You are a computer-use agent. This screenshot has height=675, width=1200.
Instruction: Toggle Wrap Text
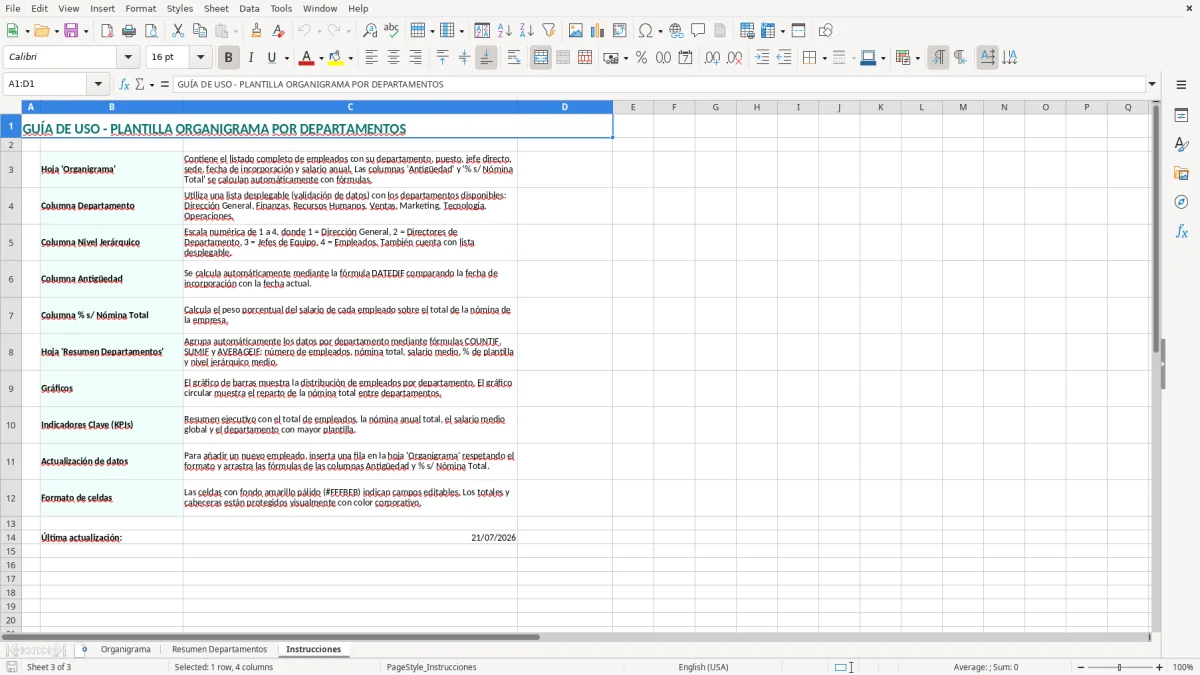click(514, 58)
